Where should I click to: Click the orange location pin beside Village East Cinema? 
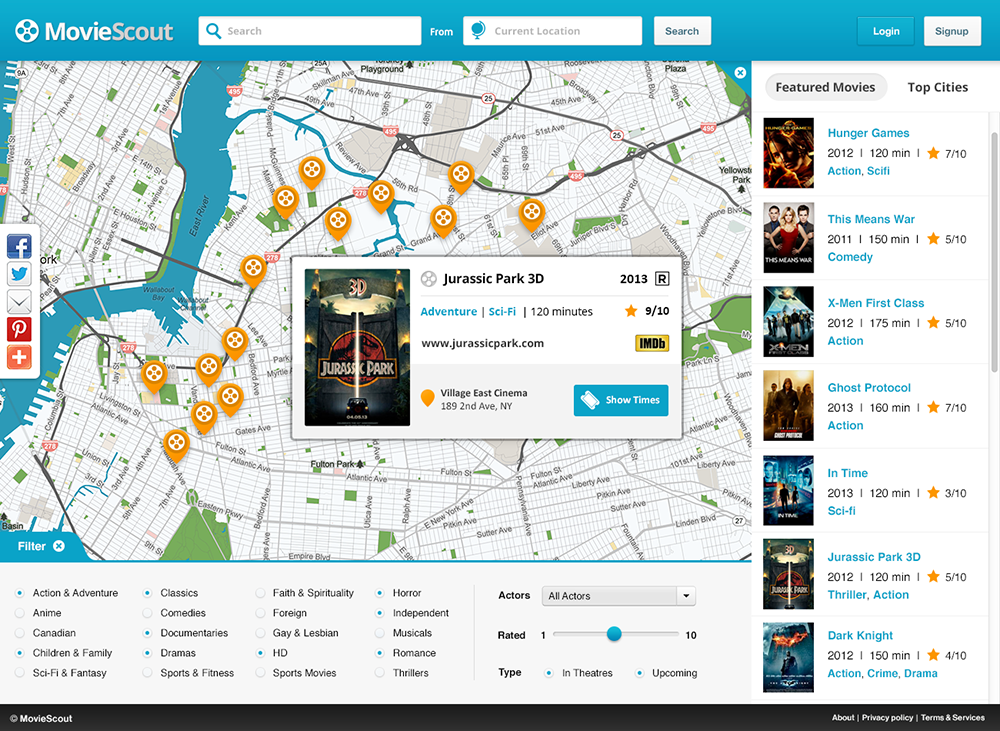tap(428, 399)
